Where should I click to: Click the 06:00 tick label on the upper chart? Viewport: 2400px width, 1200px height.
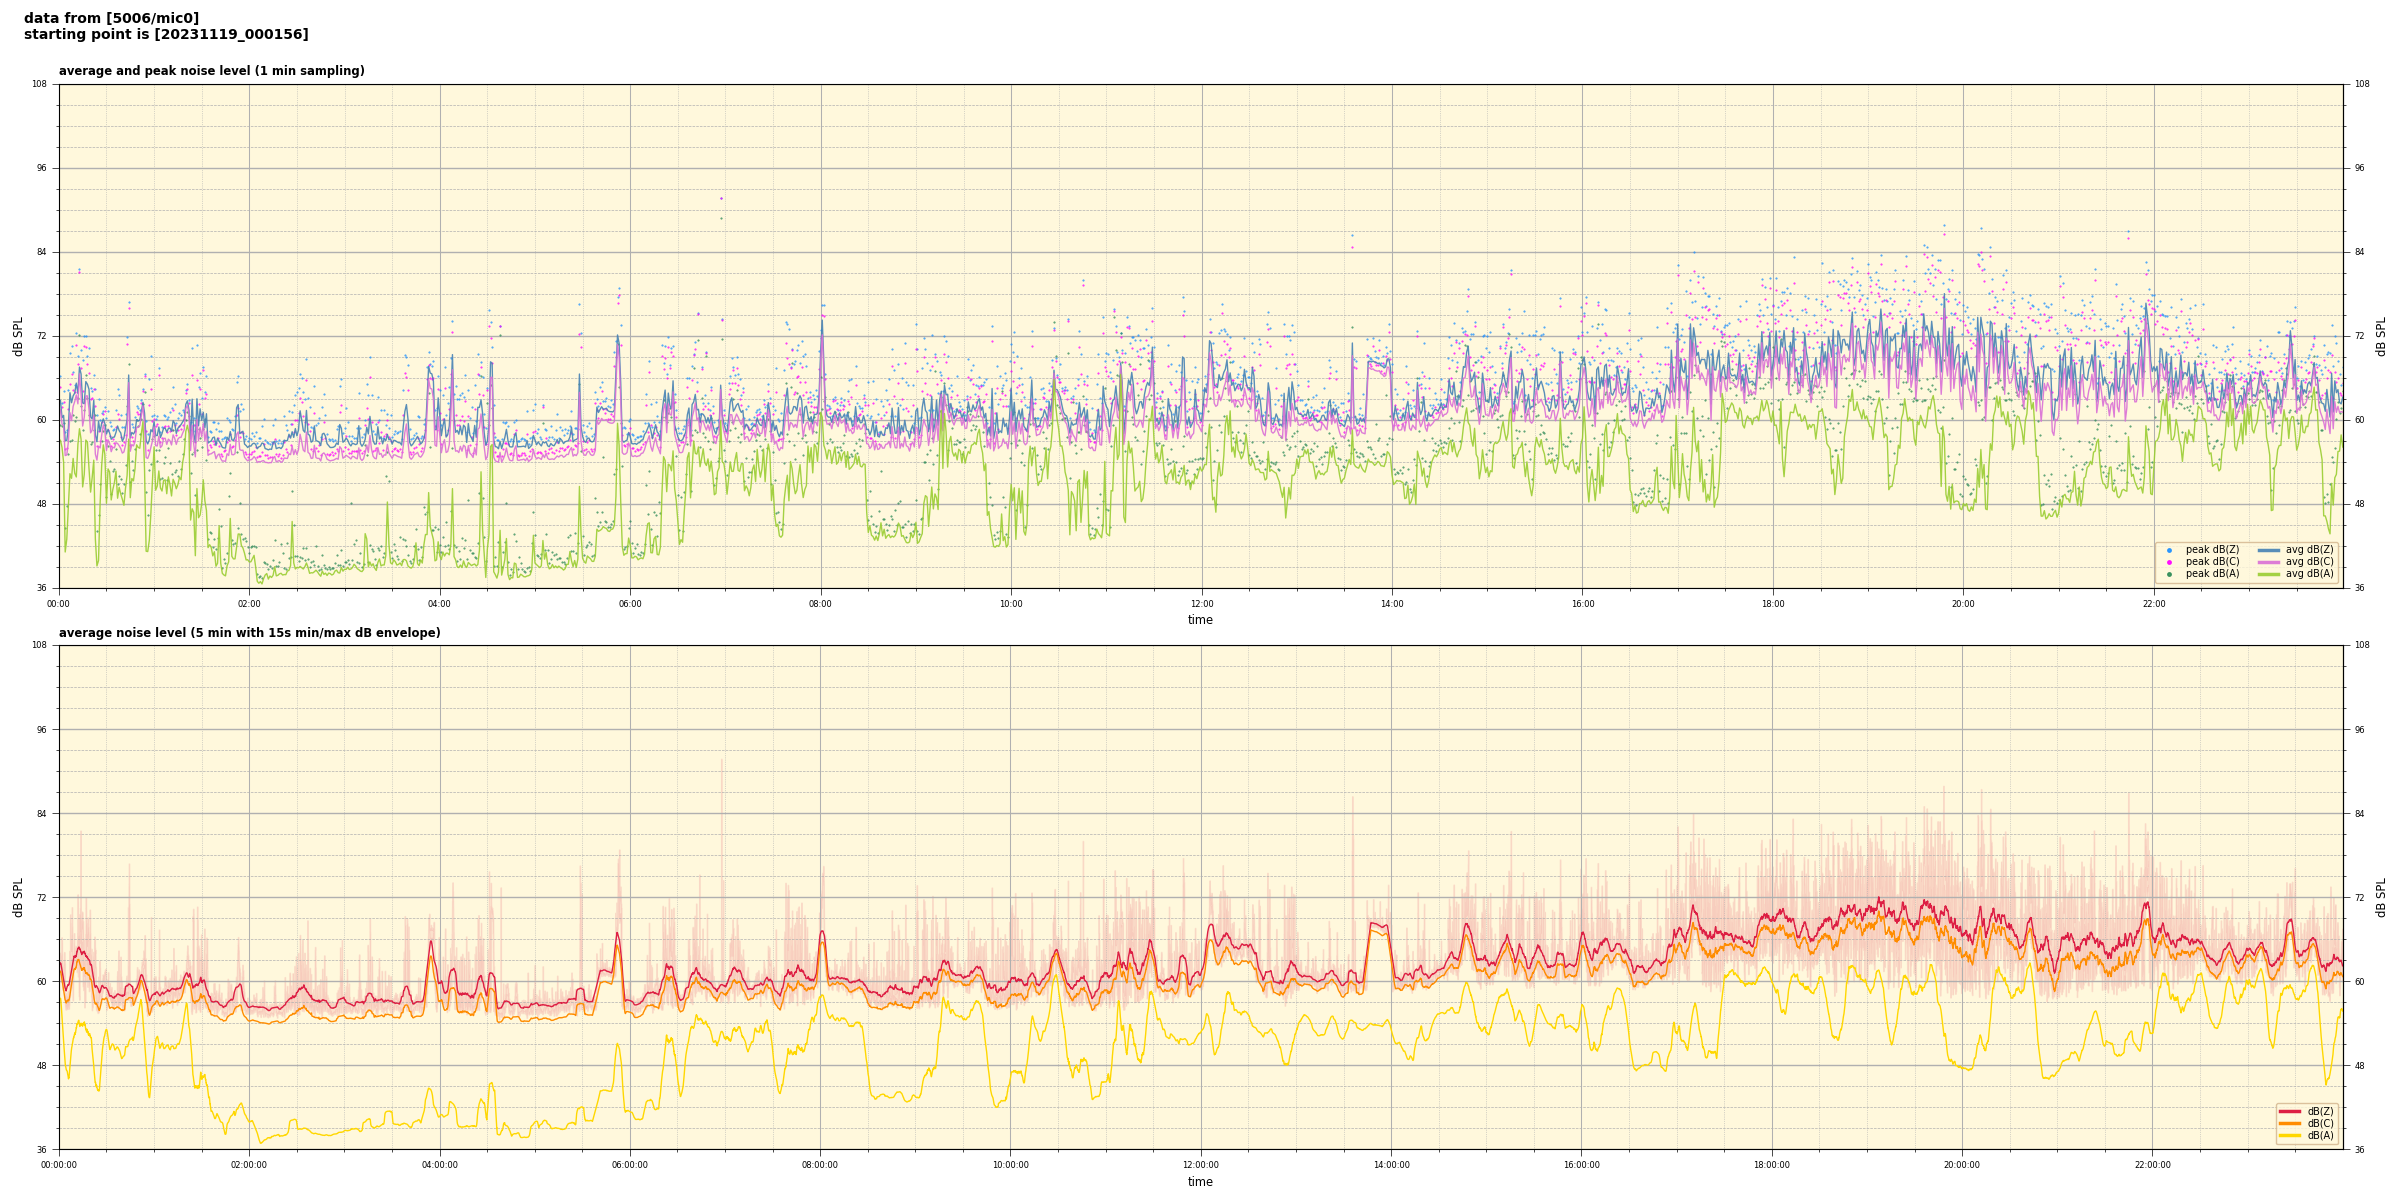point(630,604)
